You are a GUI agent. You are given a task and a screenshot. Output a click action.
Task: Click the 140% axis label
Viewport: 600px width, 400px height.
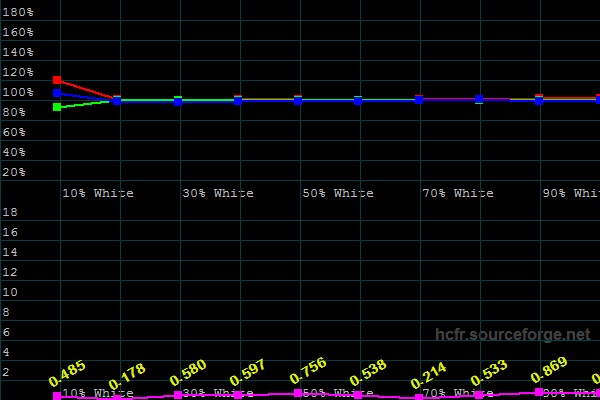coord(18,52)
